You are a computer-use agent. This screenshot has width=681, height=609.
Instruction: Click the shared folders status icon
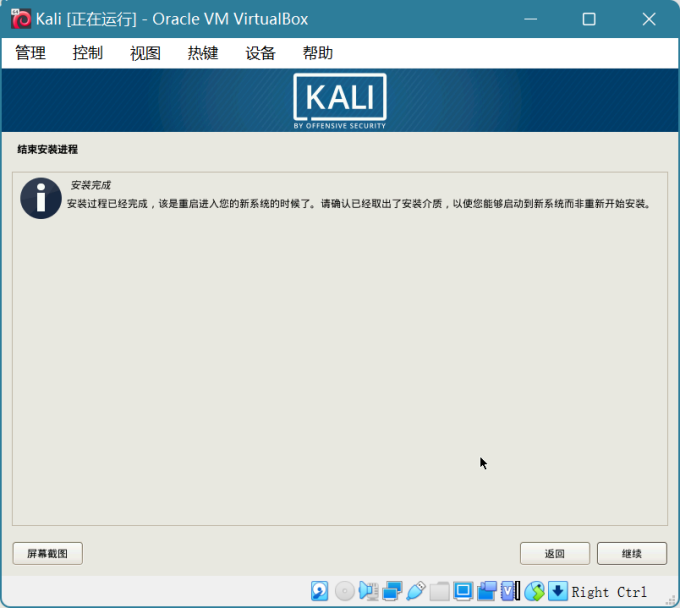[440, 591]
